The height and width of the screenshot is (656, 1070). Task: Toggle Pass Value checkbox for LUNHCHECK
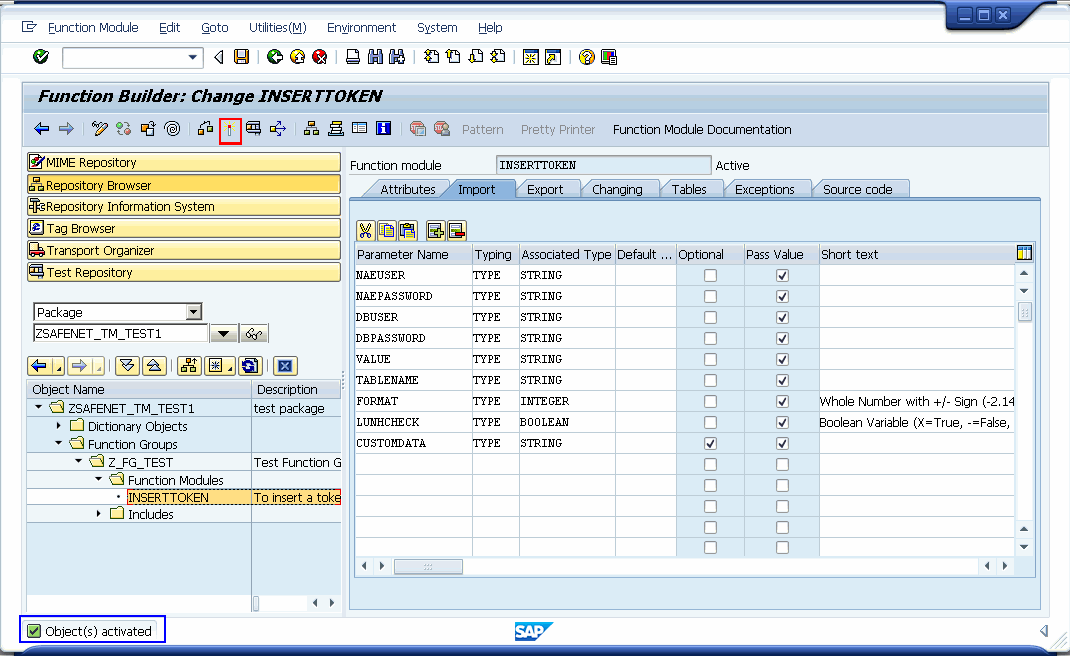click(782, 423)
